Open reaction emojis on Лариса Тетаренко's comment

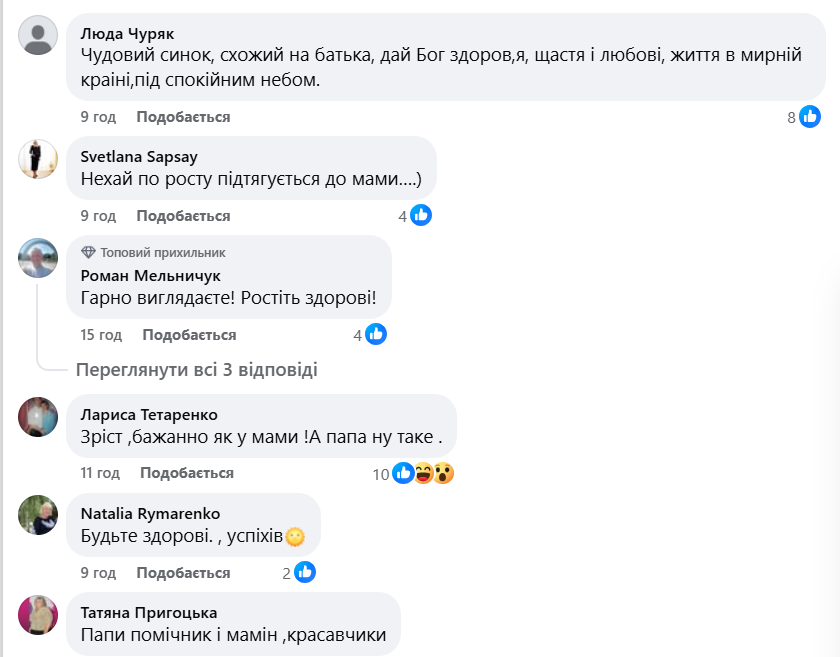(x=423, y=473)
